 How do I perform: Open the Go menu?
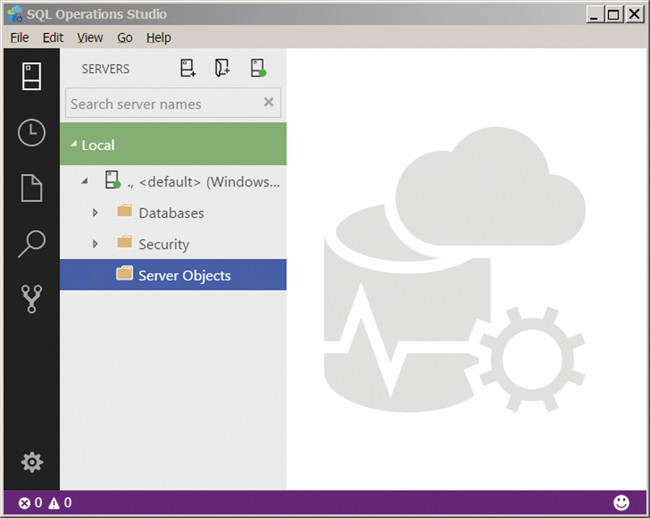pyautogui.click(x=125, y=38)
